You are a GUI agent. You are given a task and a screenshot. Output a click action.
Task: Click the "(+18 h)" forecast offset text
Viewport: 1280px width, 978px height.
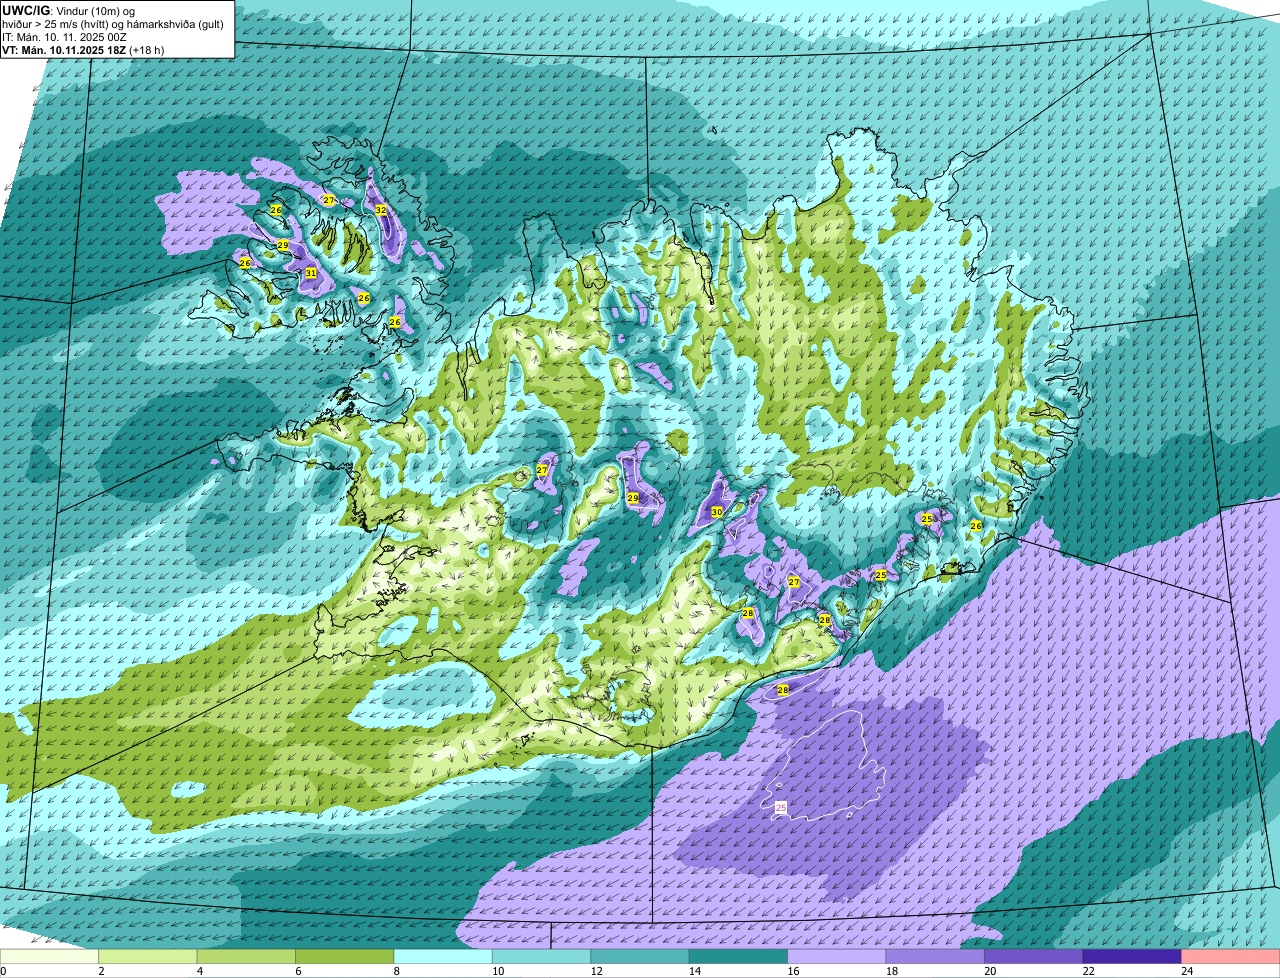pyautogui.click(x=147, y=50)
